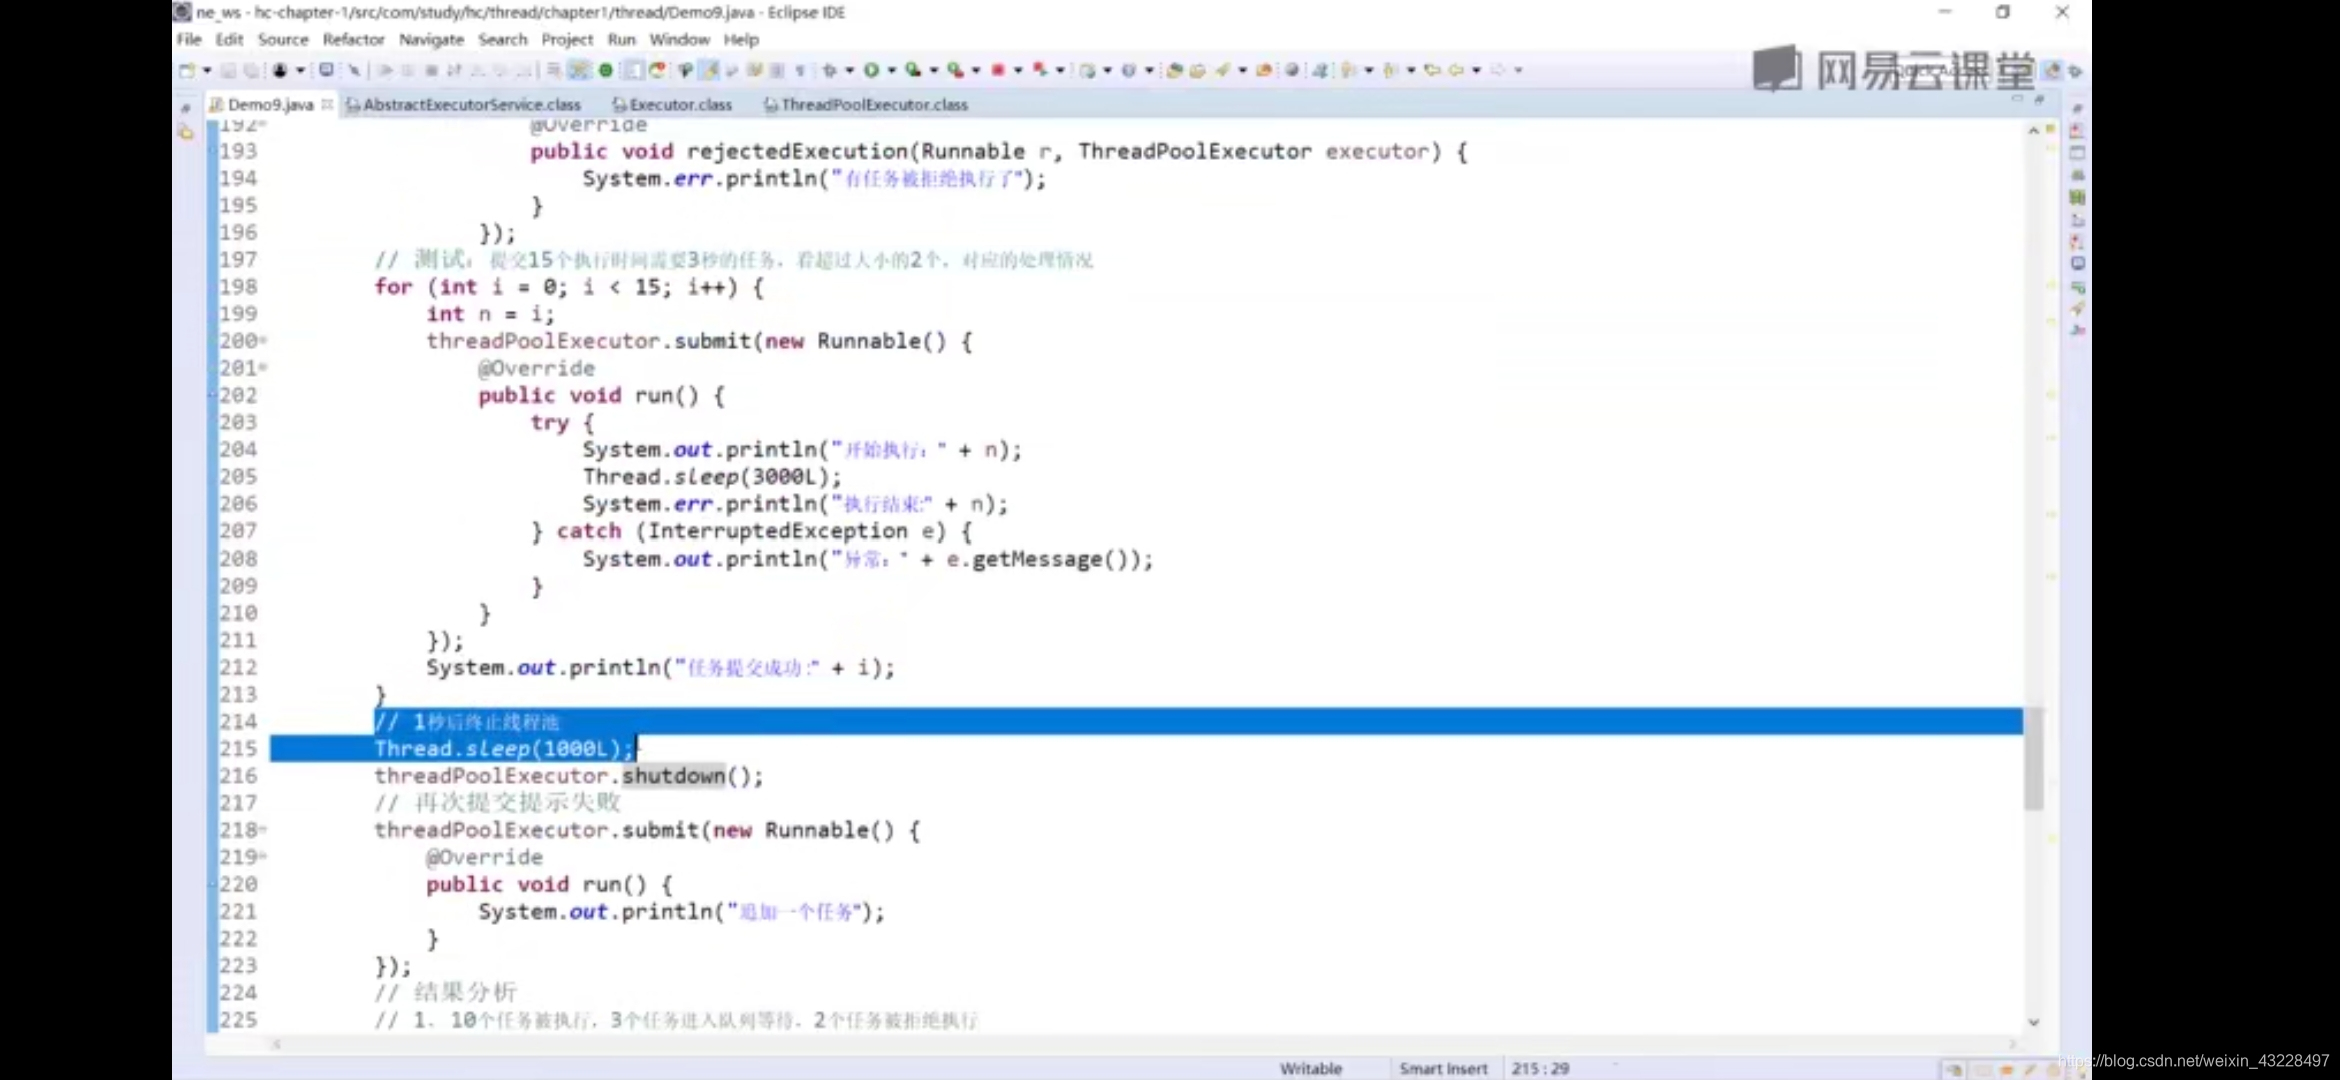Open the Project menu
This screenshot has width=2340, height=1080.
(567, 39)
